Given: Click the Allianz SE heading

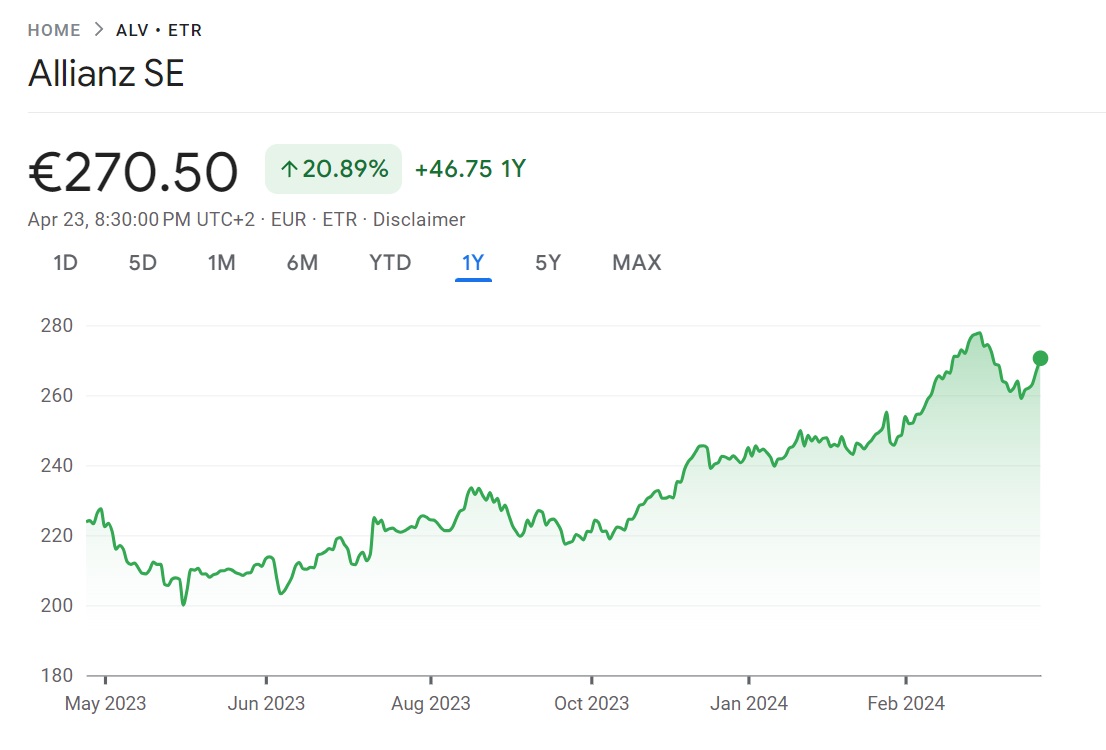Looking at the screenshot, I should coord(107,73).
